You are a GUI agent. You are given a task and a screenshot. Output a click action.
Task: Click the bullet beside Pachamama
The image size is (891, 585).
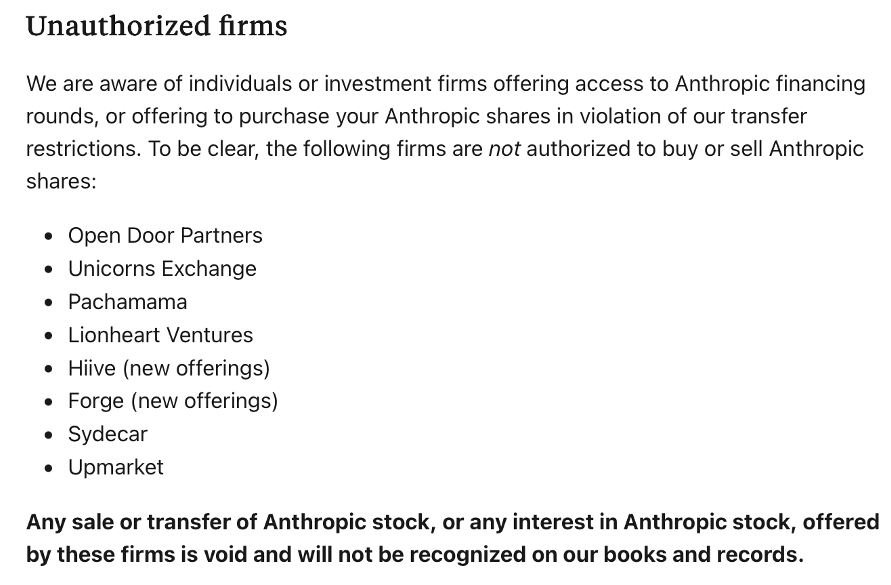pyautogui.click(x=49, y=302)
